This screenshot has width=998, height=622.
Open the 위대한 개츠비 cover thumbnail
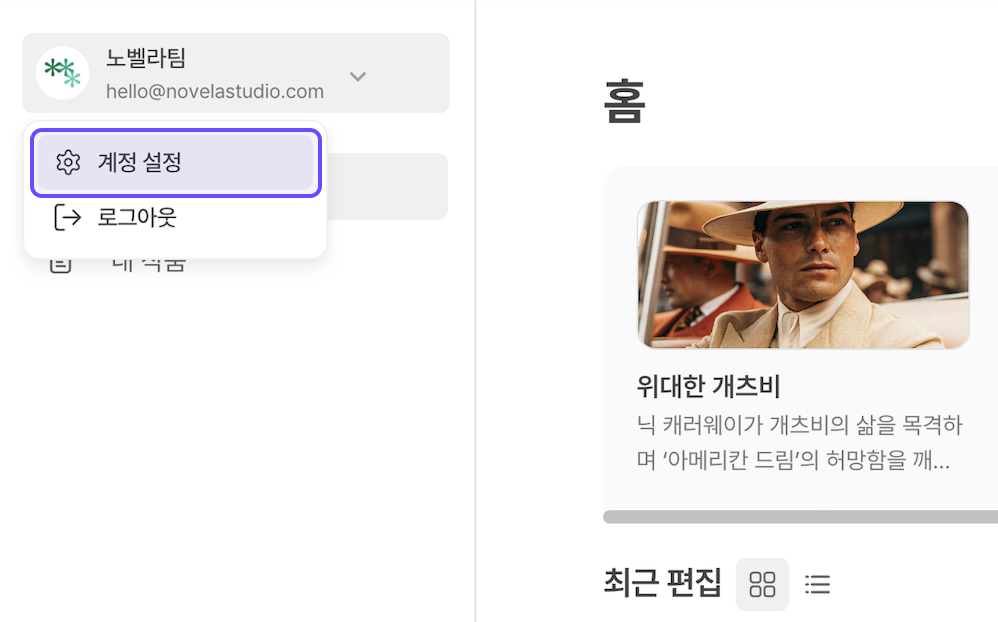(803, 275)
